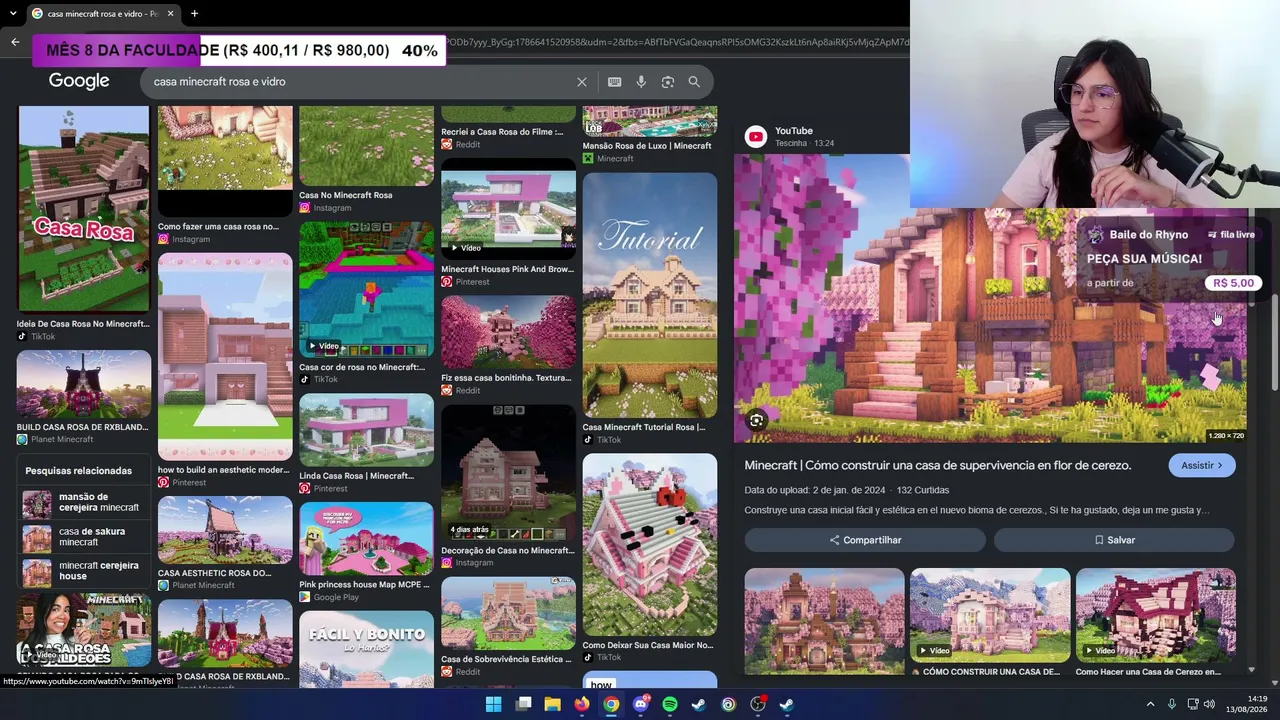This screenshot has height=720, width=1280.
Task: Click 'Minecraft Houses Pink And Brow...' caption
Action: point(507,269)
